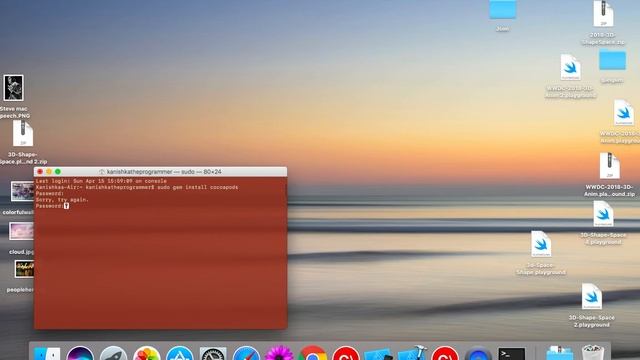This screenshot has width=640, height=360.
Task: Click the cursor block after Password prompt
Action: point(67,206)
